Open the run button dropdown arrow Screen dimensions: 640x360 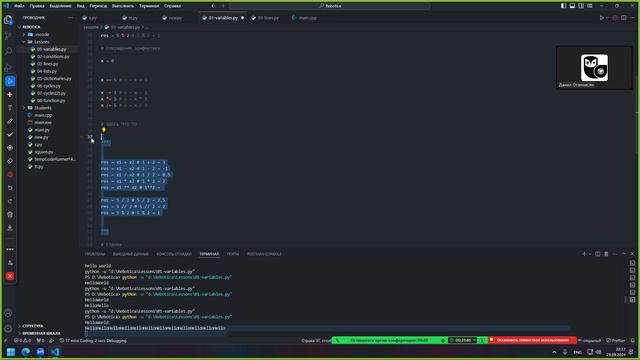point(607,18)
